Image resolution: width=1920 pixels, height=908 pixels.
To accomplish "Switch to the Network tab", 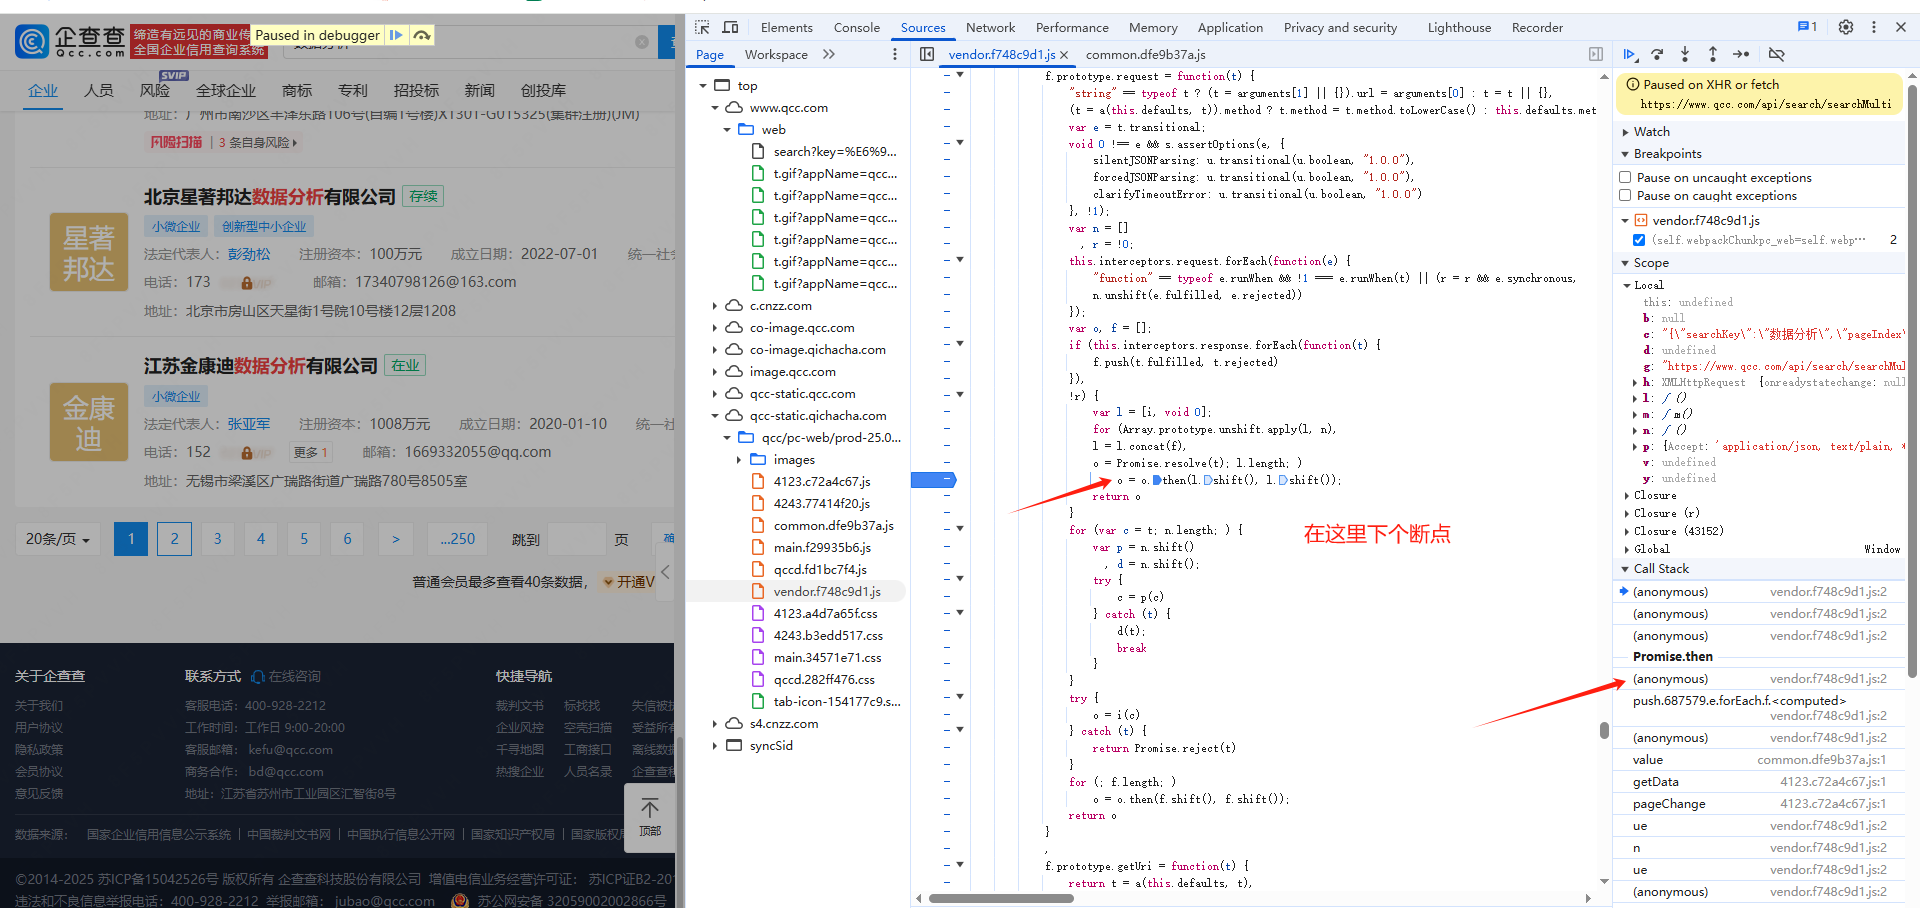I will [x=990, y=27].
